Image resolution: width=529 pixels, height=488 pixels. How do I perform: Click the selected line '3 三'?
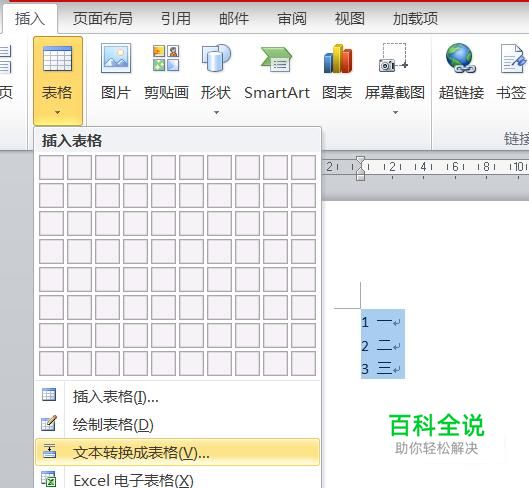coord(382,368)
